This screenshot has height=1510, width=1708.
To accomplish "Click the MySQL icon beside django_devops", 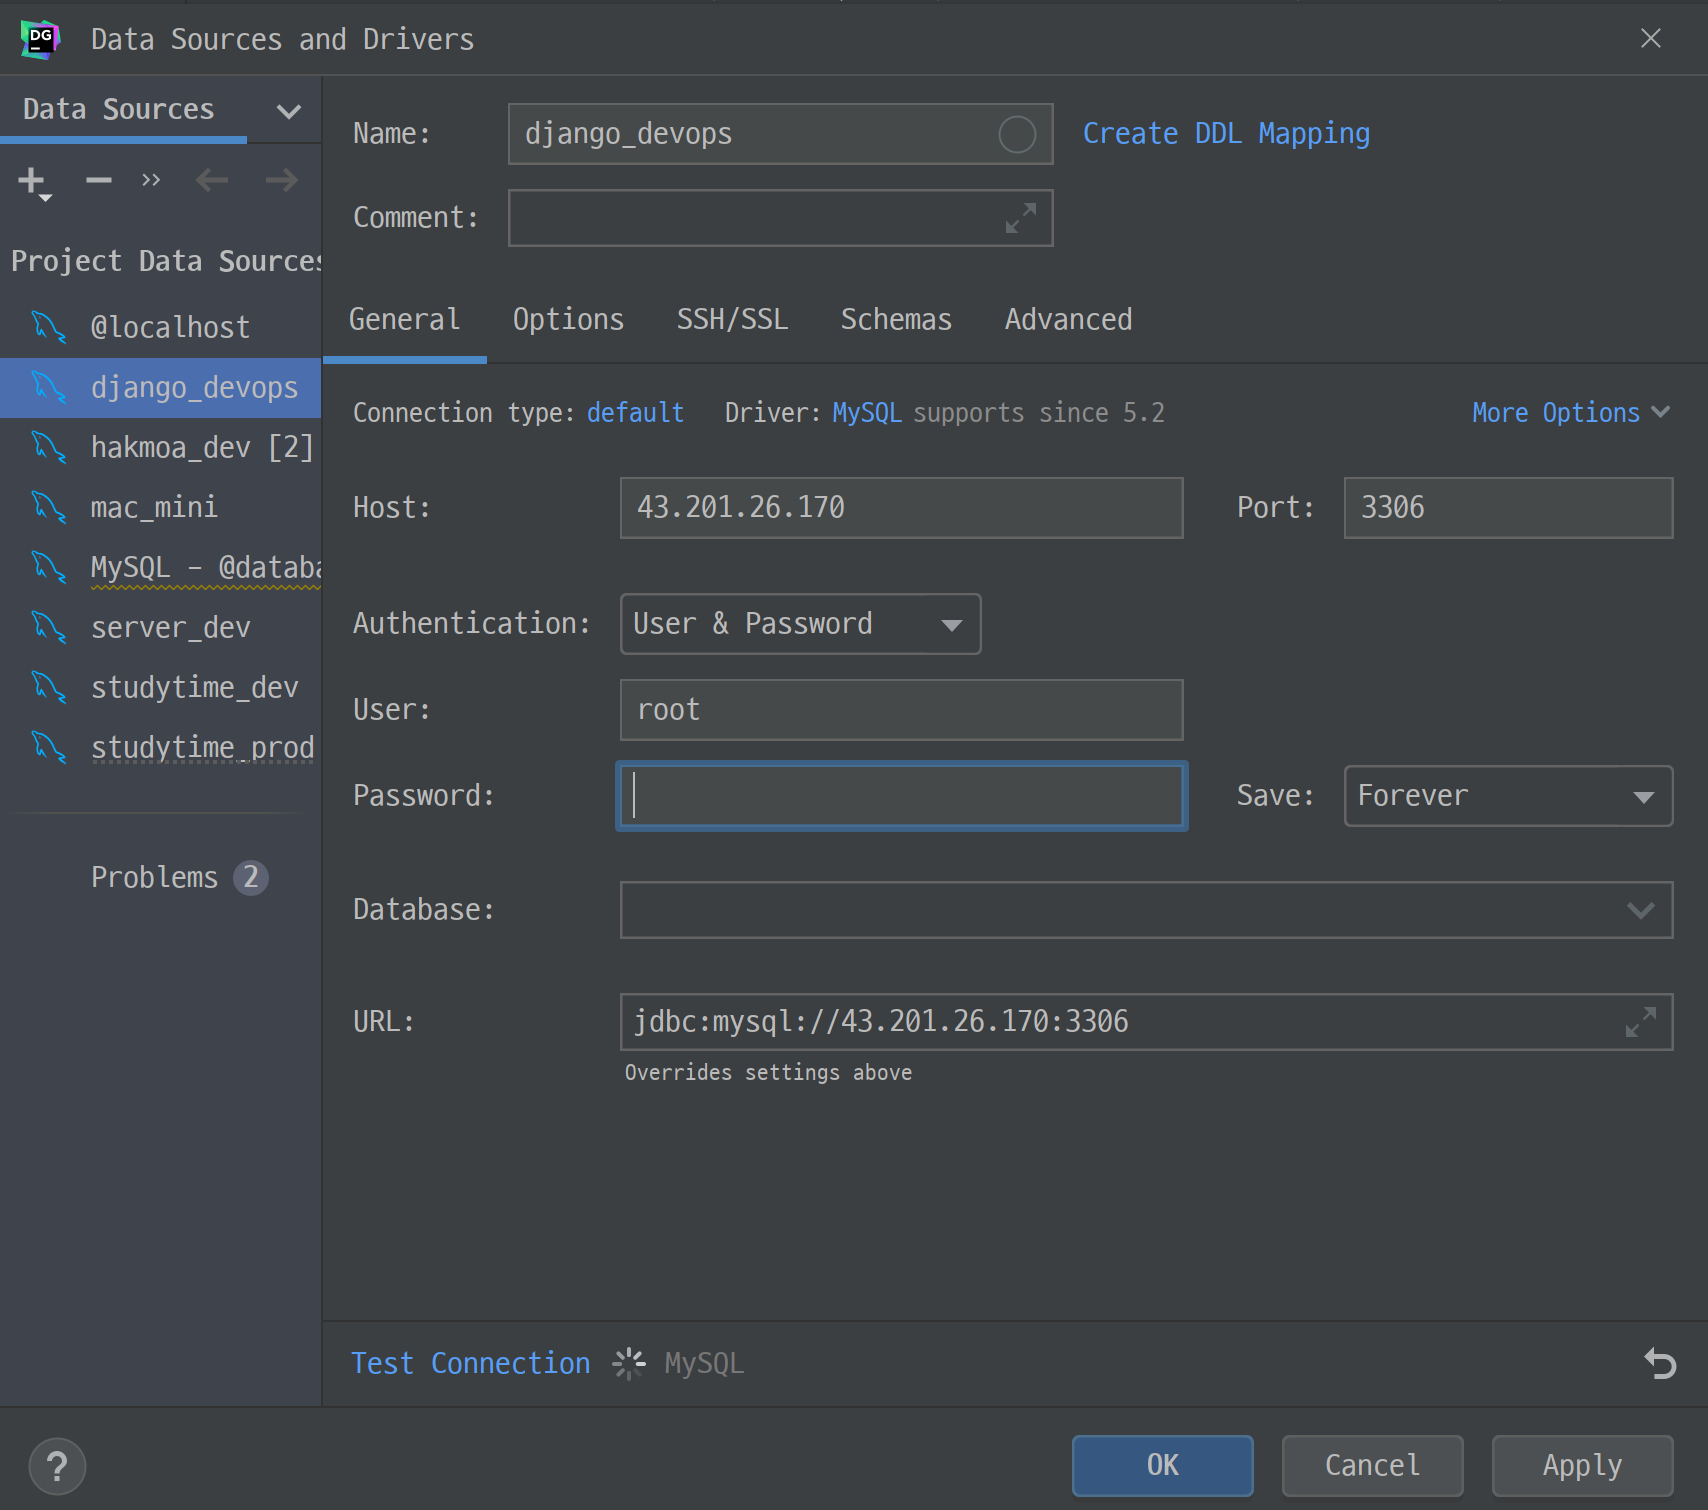I will pyautogui.click(x=49, y=387).
